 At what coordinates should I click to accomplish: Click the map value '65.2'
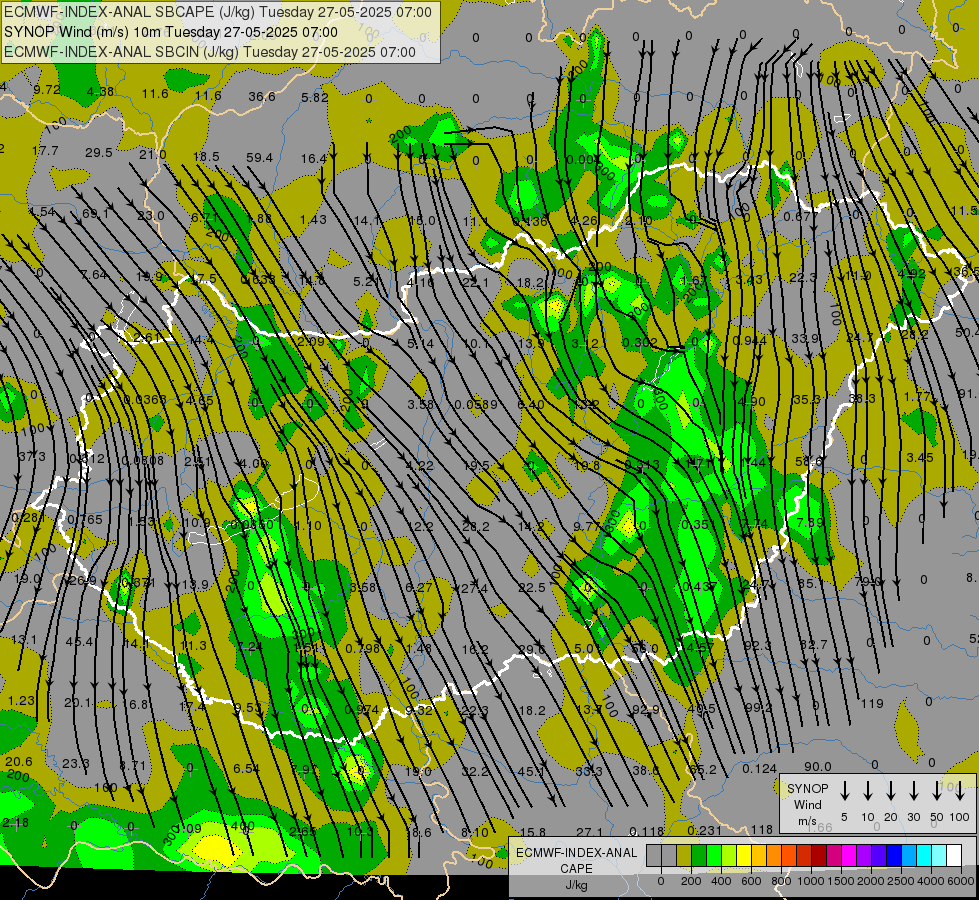(702, 769)
